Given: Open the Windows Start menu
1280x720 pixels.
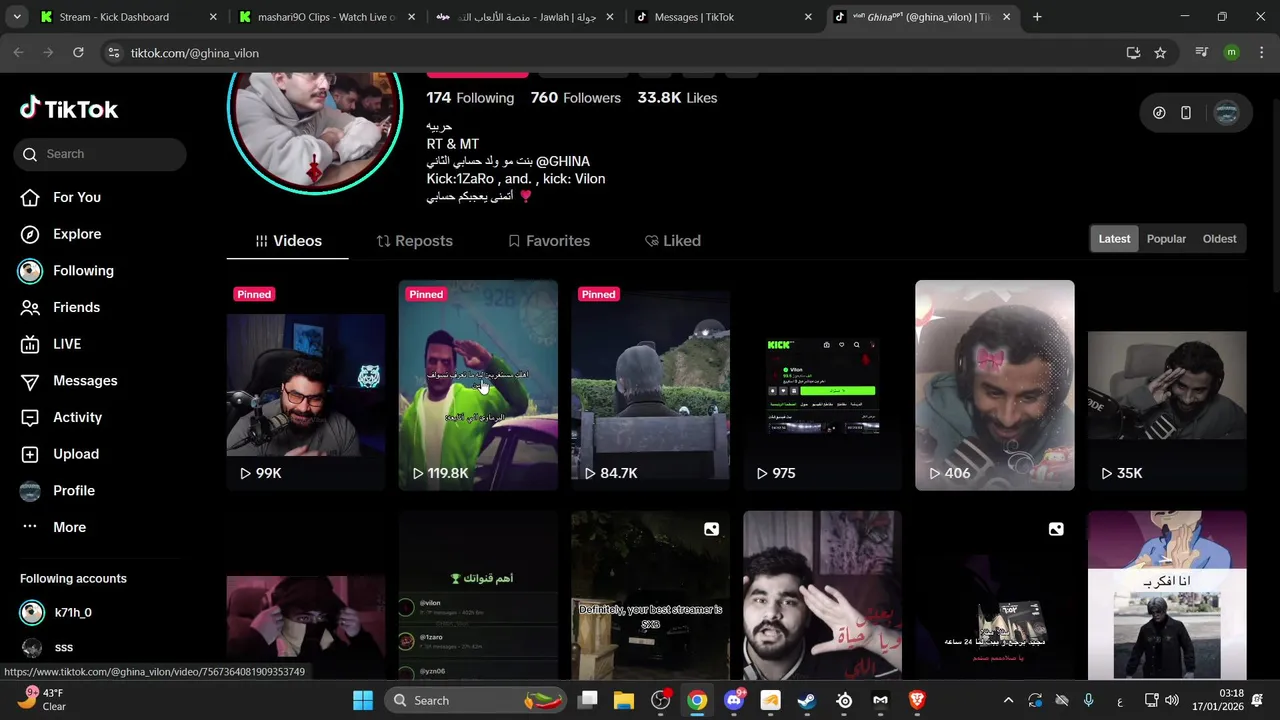Looking at the screenshot, I should pos(363,700).
